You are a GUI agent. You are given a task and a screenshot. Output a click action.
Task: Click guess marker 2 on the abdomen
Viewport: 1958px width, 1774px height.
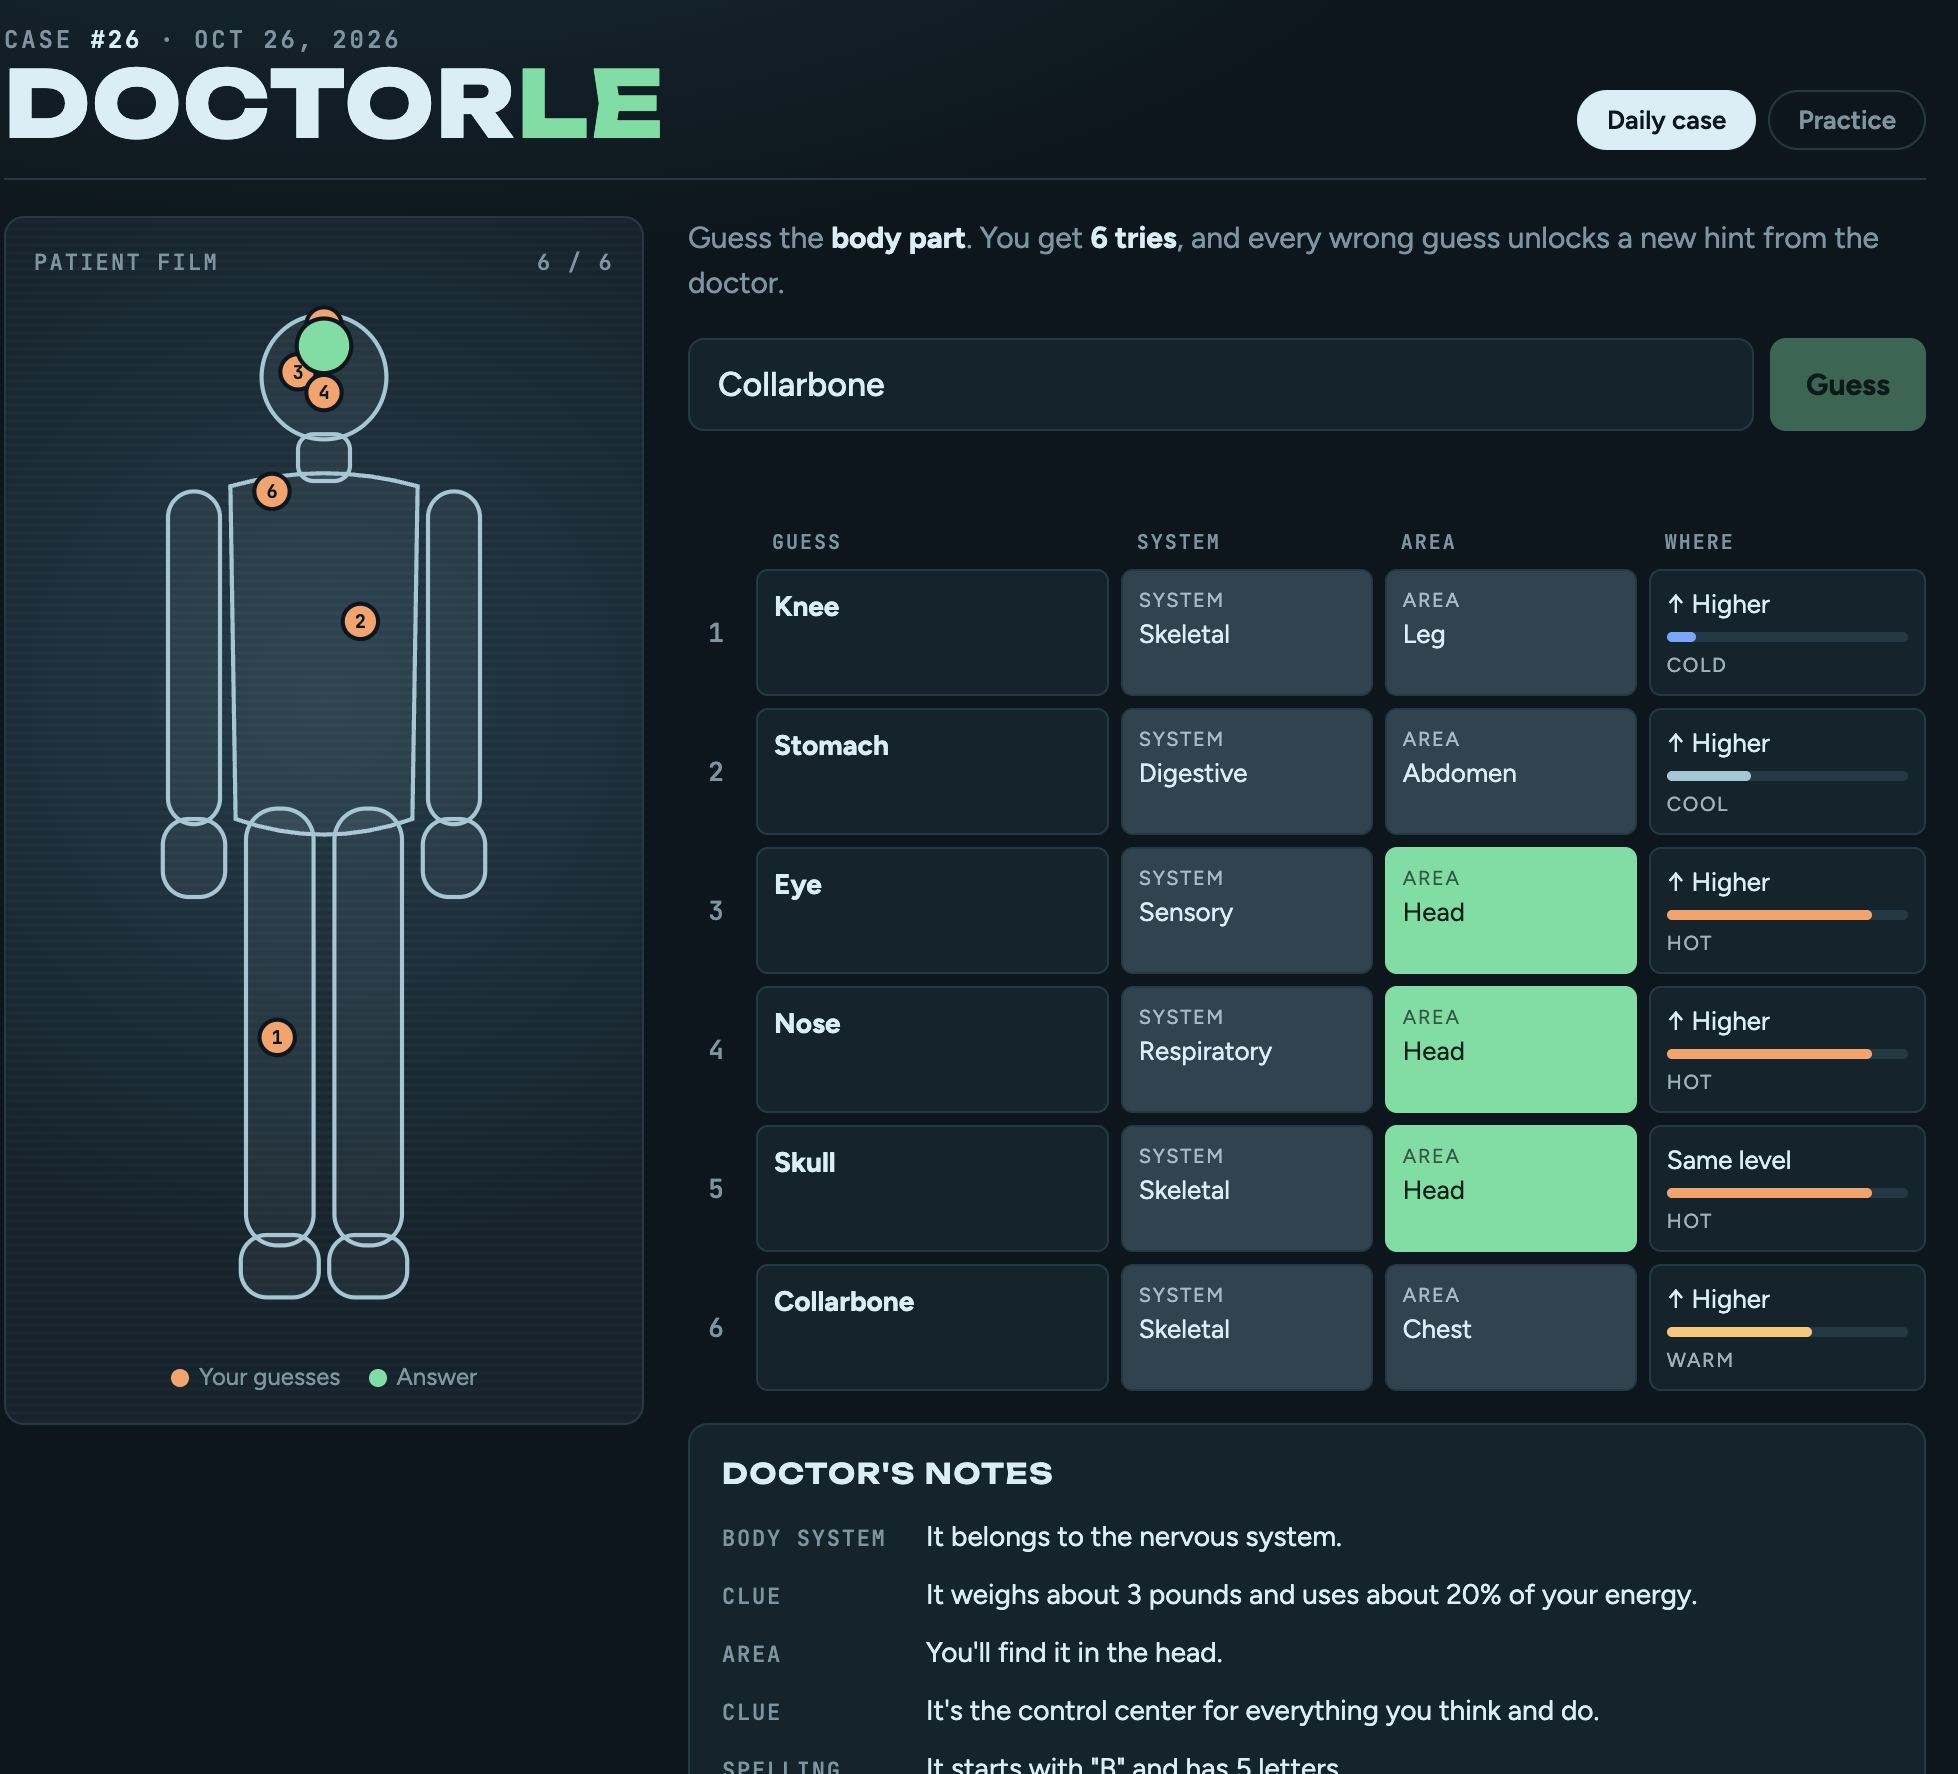pyautogui.click(x=360, y=621)
